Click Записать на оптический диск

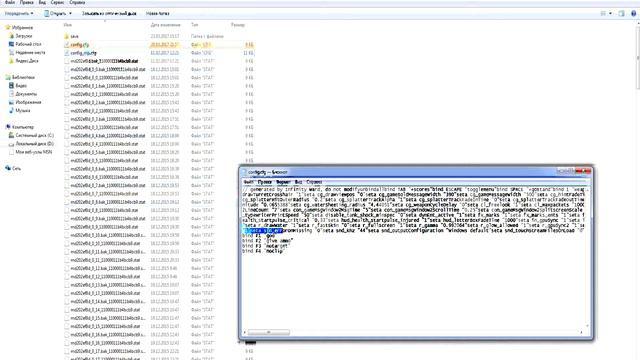point(109,13)
